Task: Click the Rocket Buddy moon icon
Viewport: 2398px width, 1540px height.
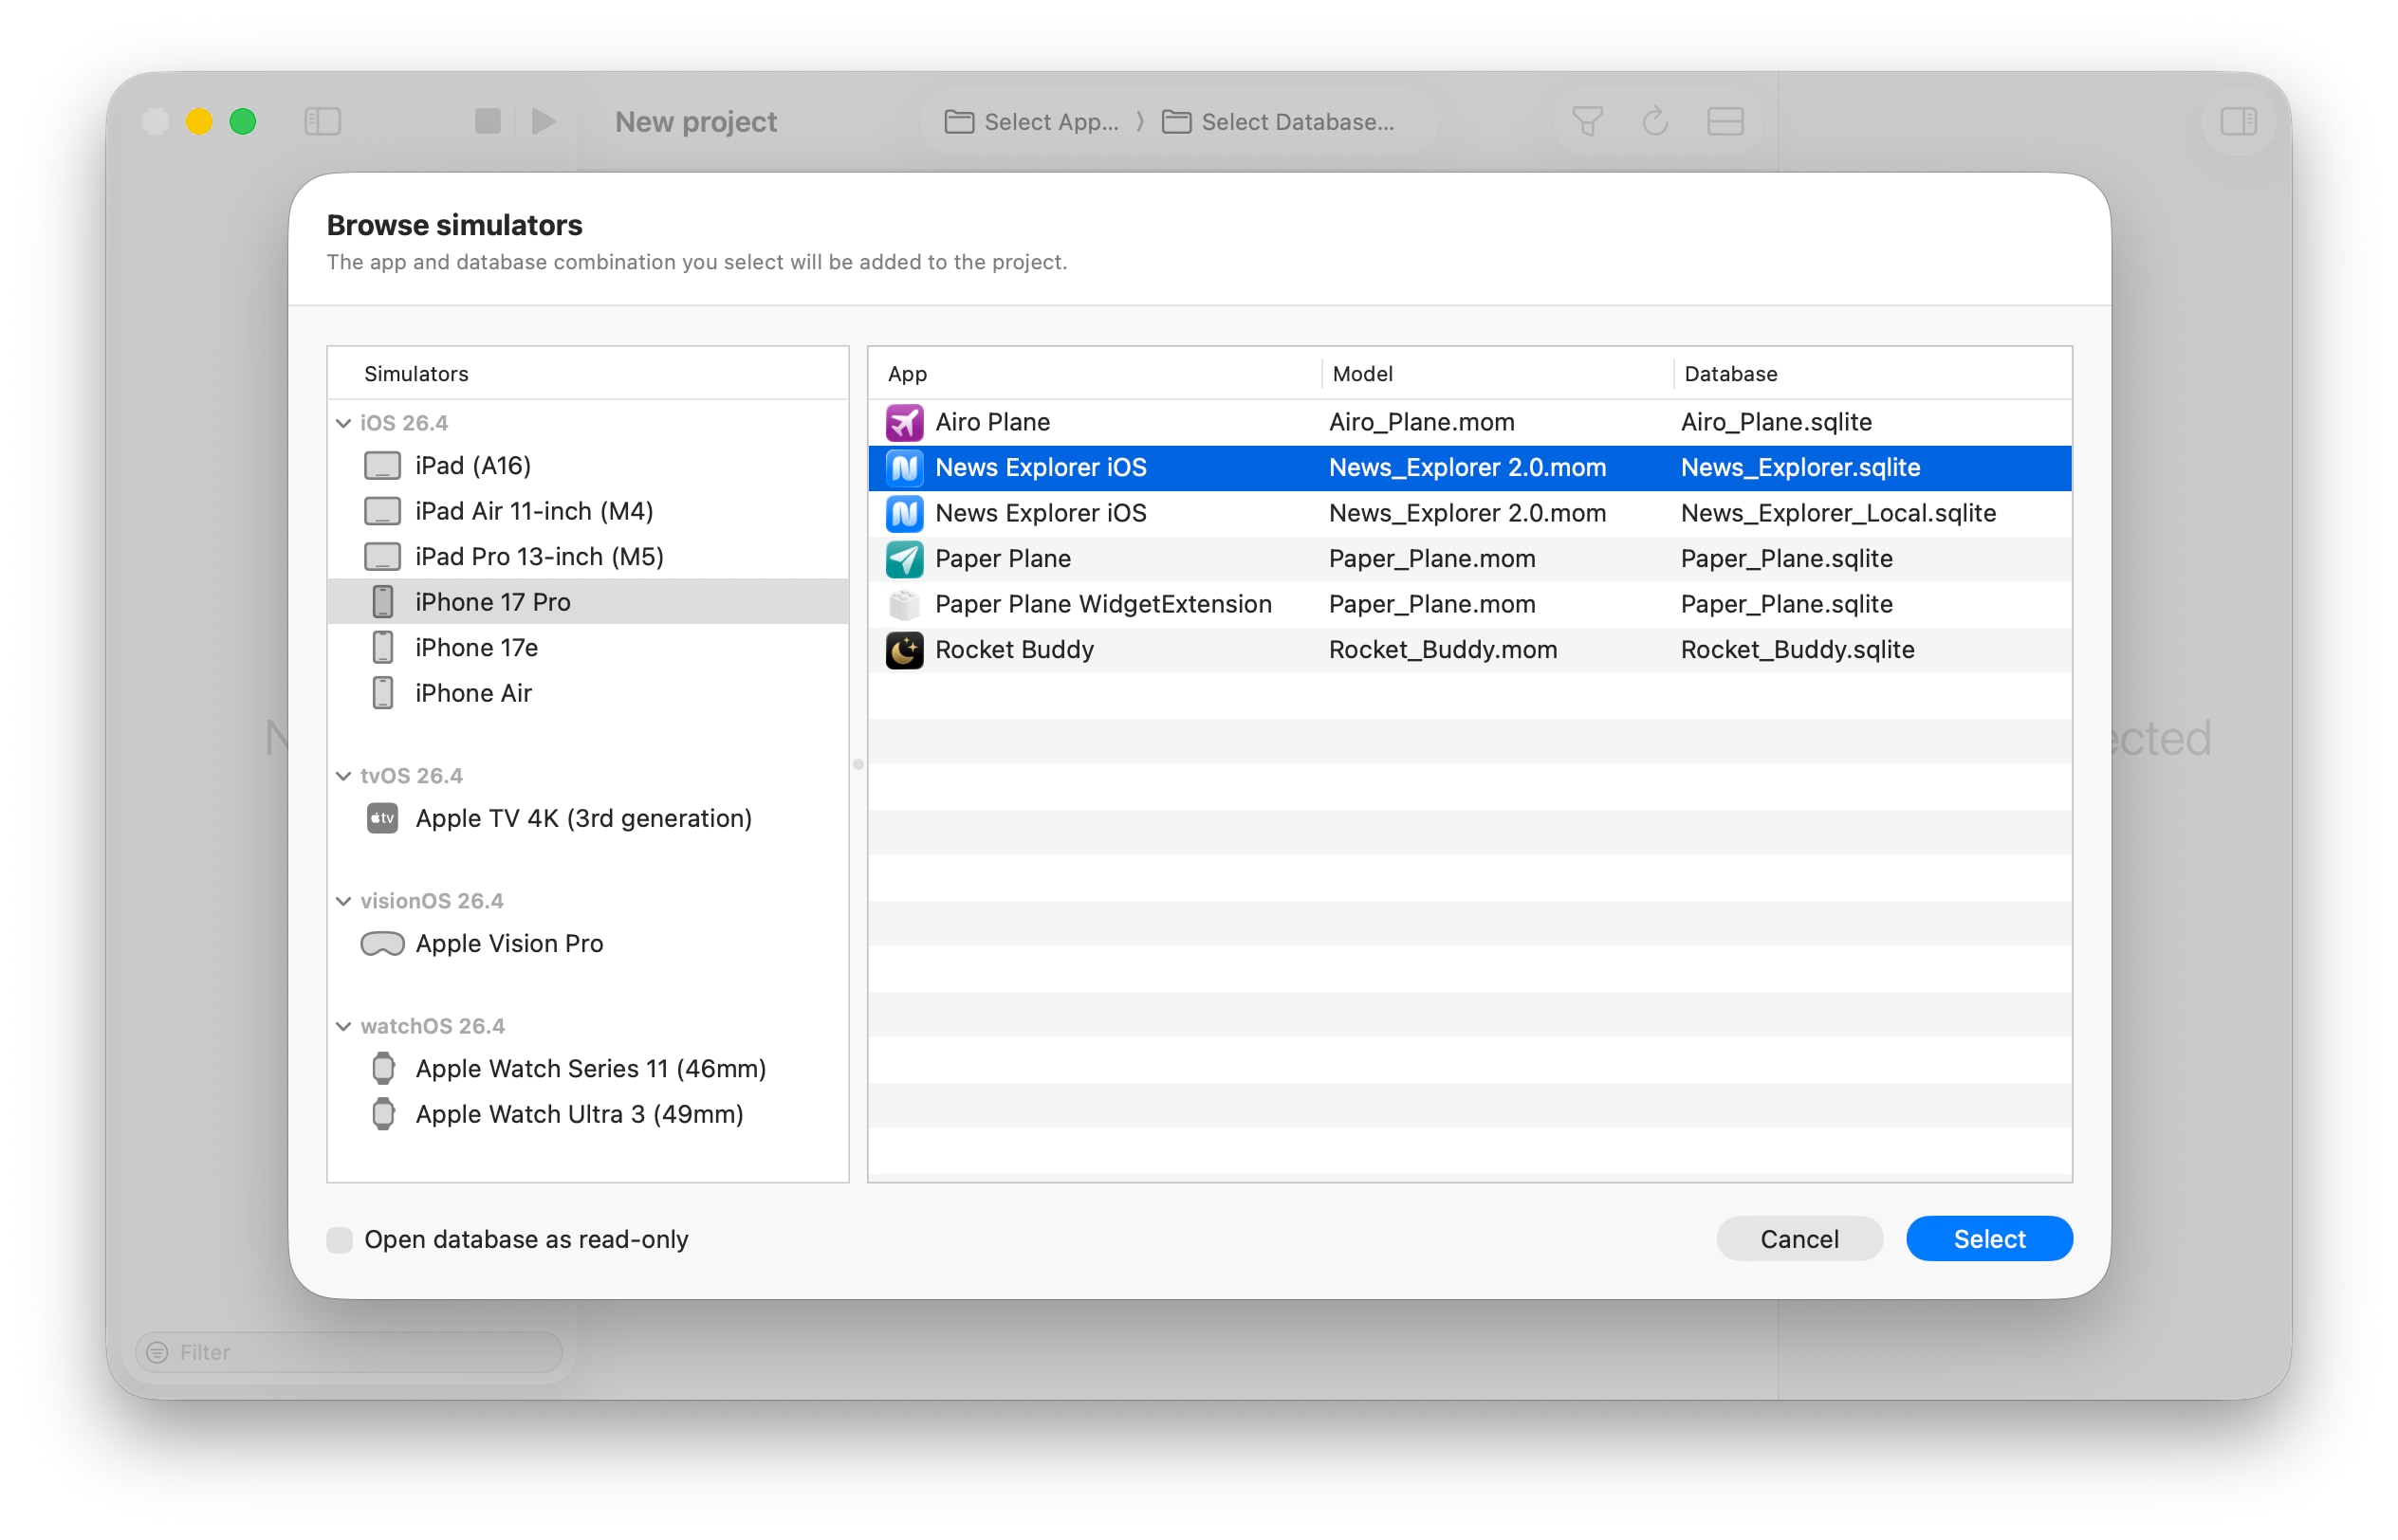Action: point(904,650)
